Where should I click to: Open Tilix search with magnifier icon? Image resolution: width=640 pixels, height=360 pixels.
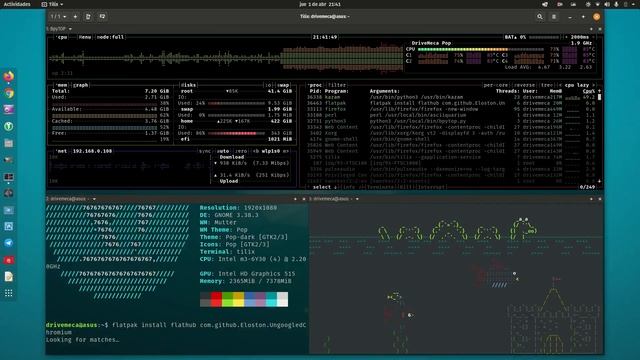(x=540, y=17)
